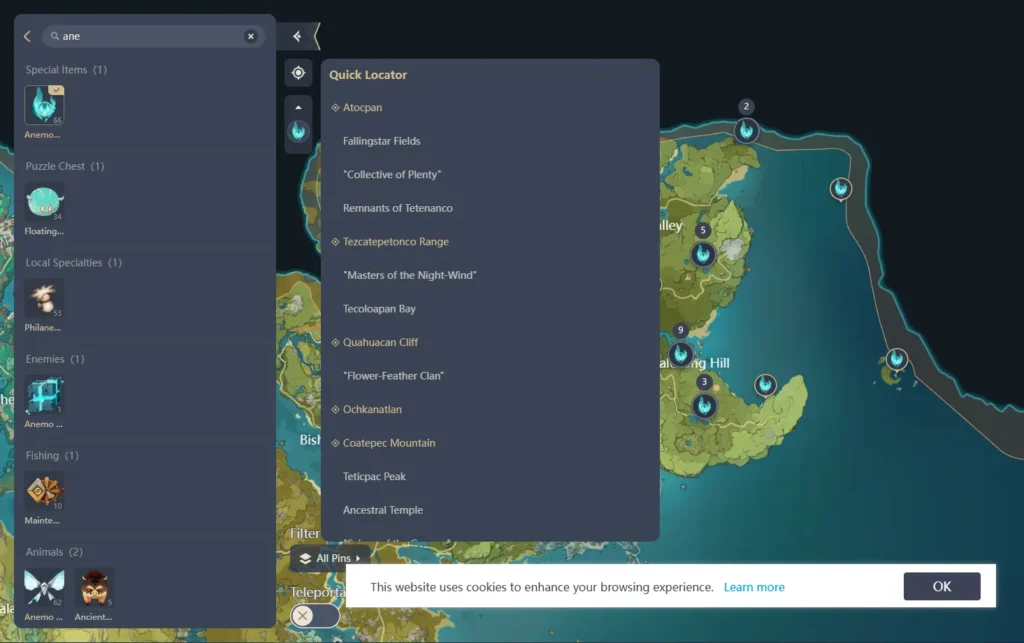Screen dimensions: 1024x643
Task: Jump to Coatepec Mountain
Action: click(x=389, y=443)
